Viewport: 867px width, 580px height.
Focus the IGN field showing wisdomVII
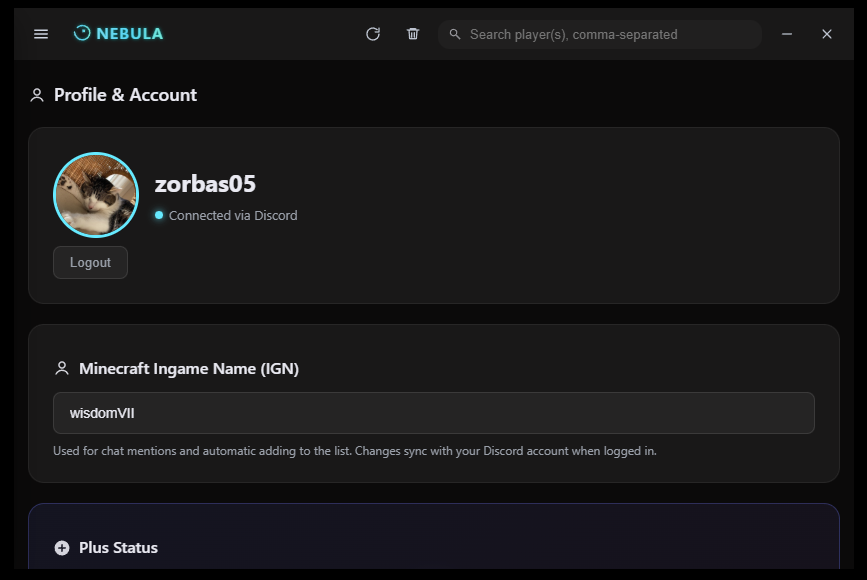(434, 412)
